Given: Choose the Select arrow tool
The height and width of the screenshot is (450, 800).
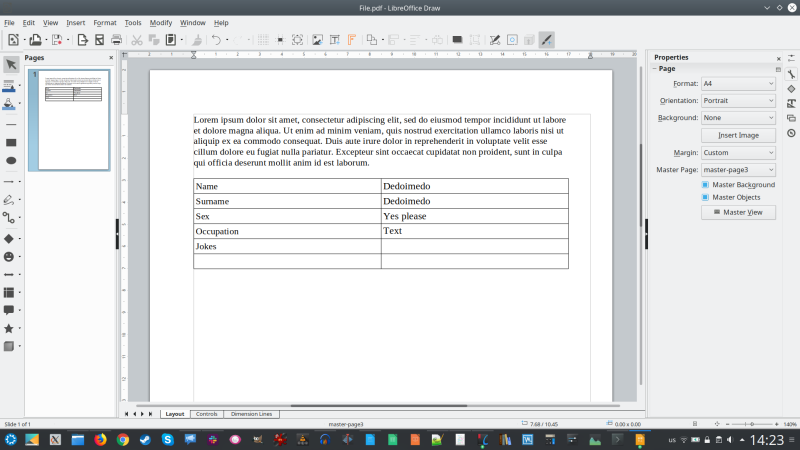Looking at the screenshot, I should pyautogui.click(x=11, y=65).
